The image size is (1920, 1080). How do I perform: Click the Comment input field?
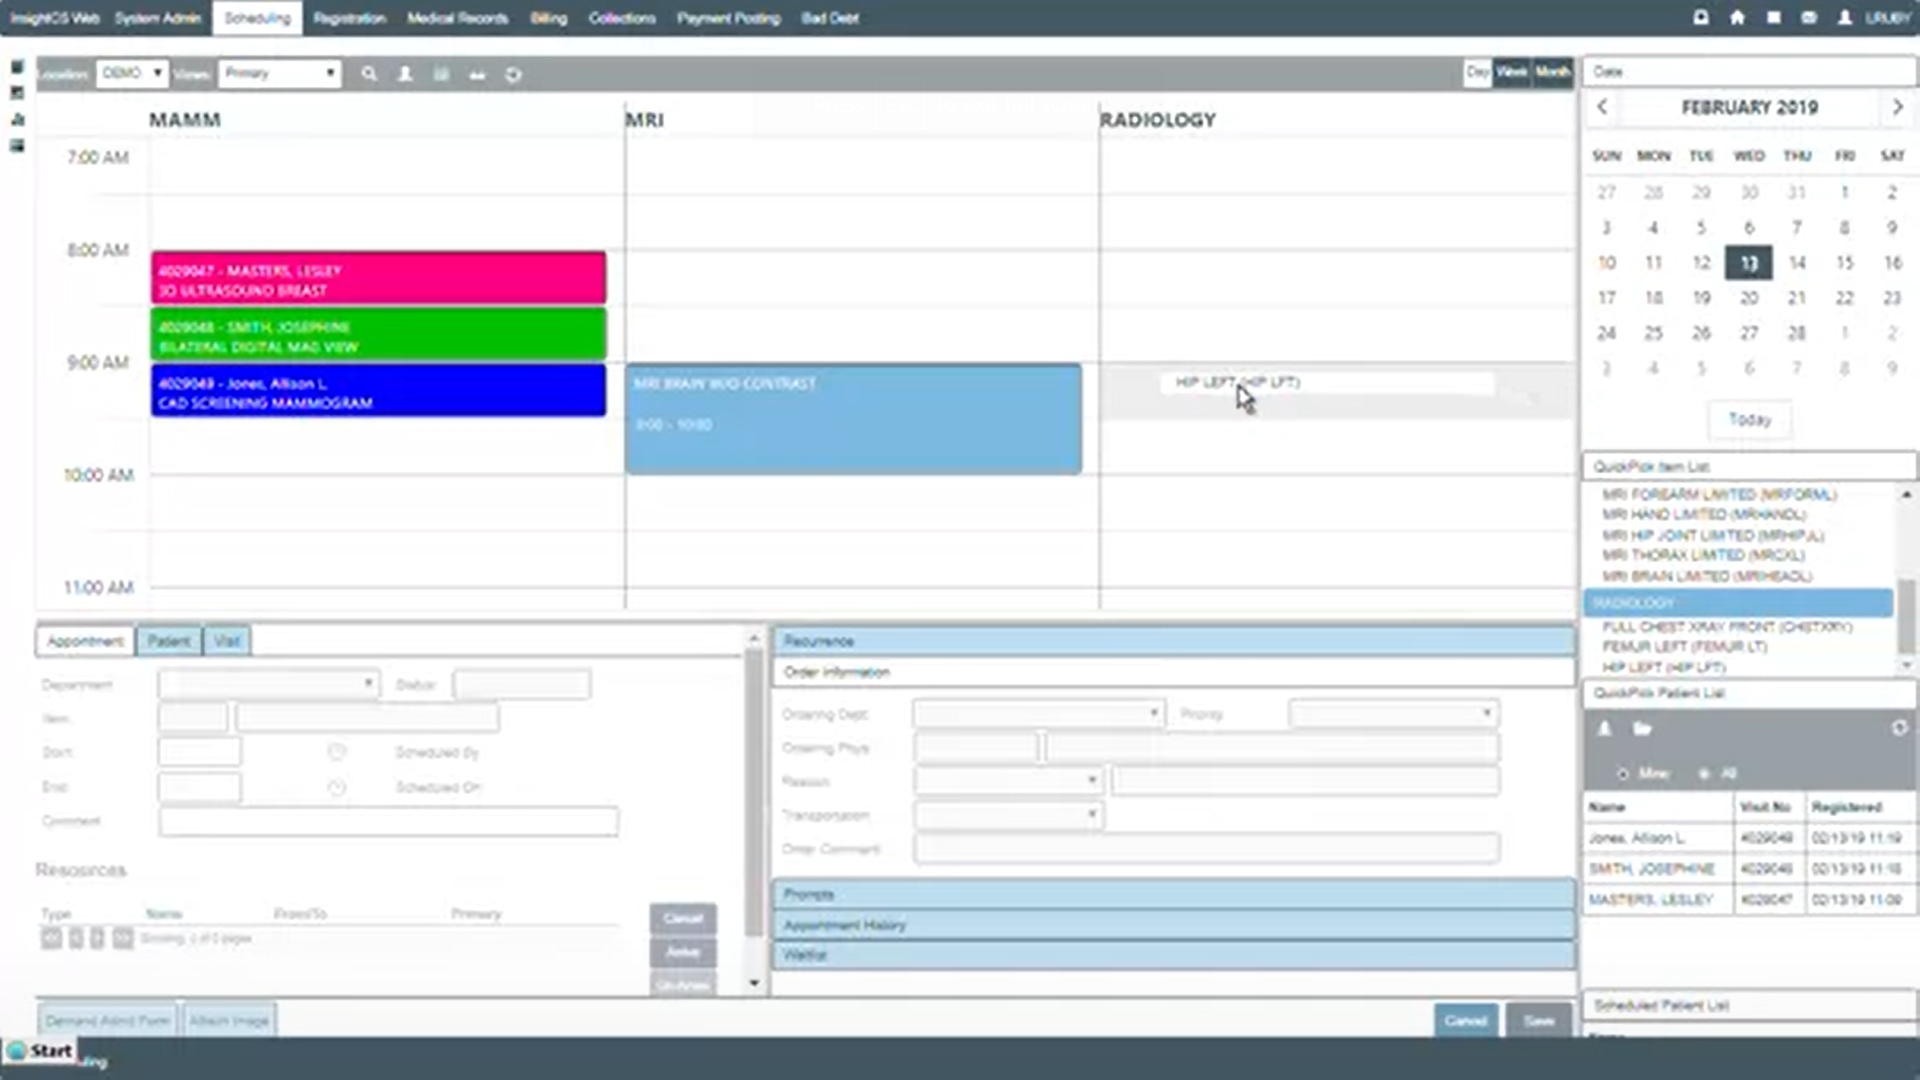click(x=388, y=822)
